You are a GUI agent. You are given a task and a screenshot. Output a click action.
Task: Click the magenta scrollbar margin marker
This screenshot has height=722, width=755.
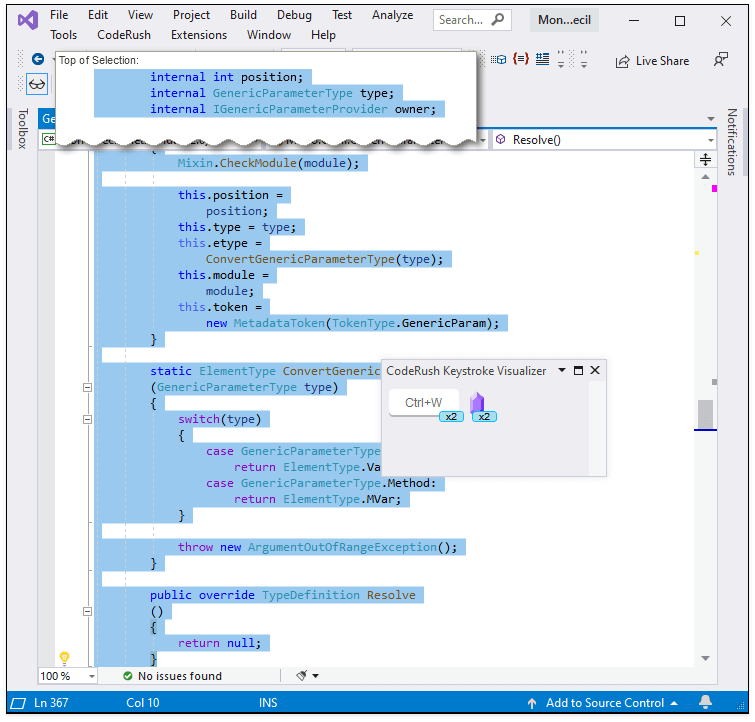coord(715,189)
